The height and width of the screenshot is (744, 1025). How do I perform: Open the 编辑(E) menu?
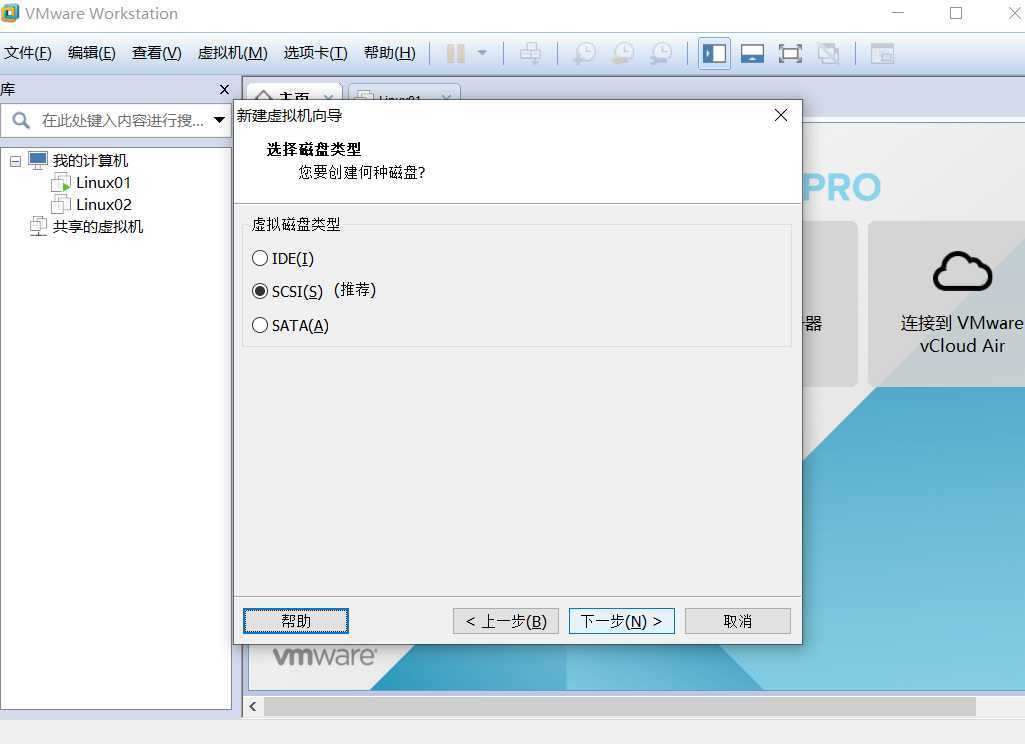click(x=92, y=53)
